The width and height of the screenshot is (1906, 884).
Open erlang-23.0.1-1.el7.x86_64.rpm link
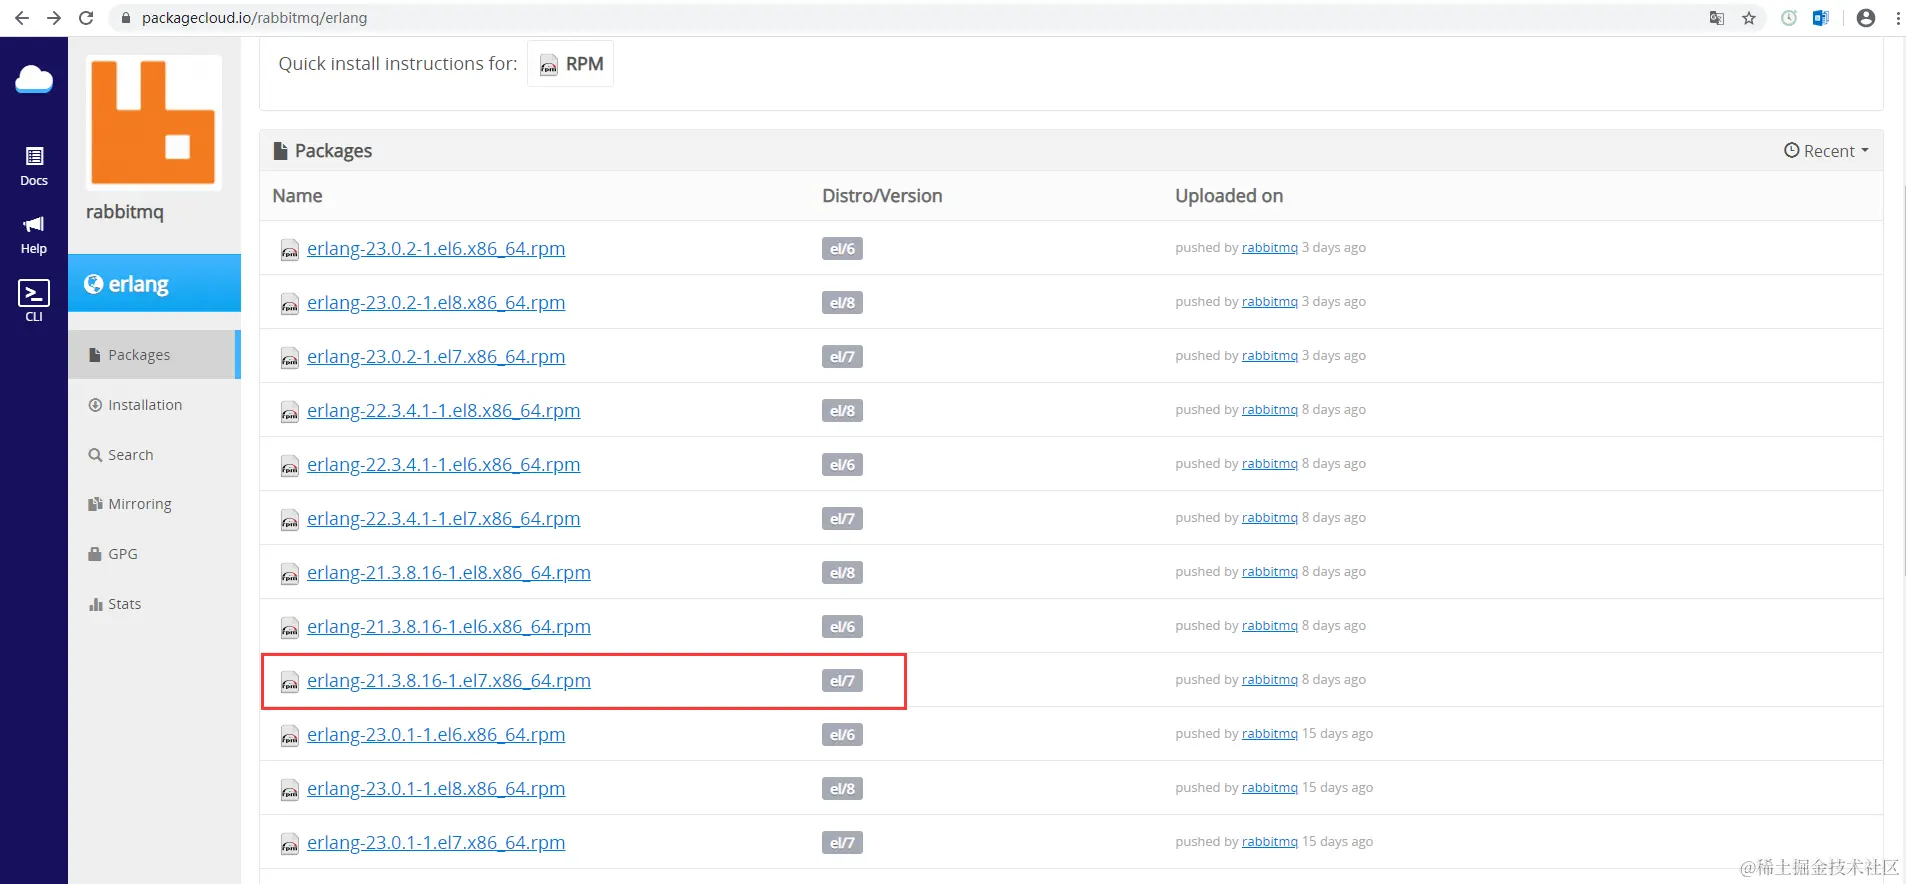coord(436,843)
